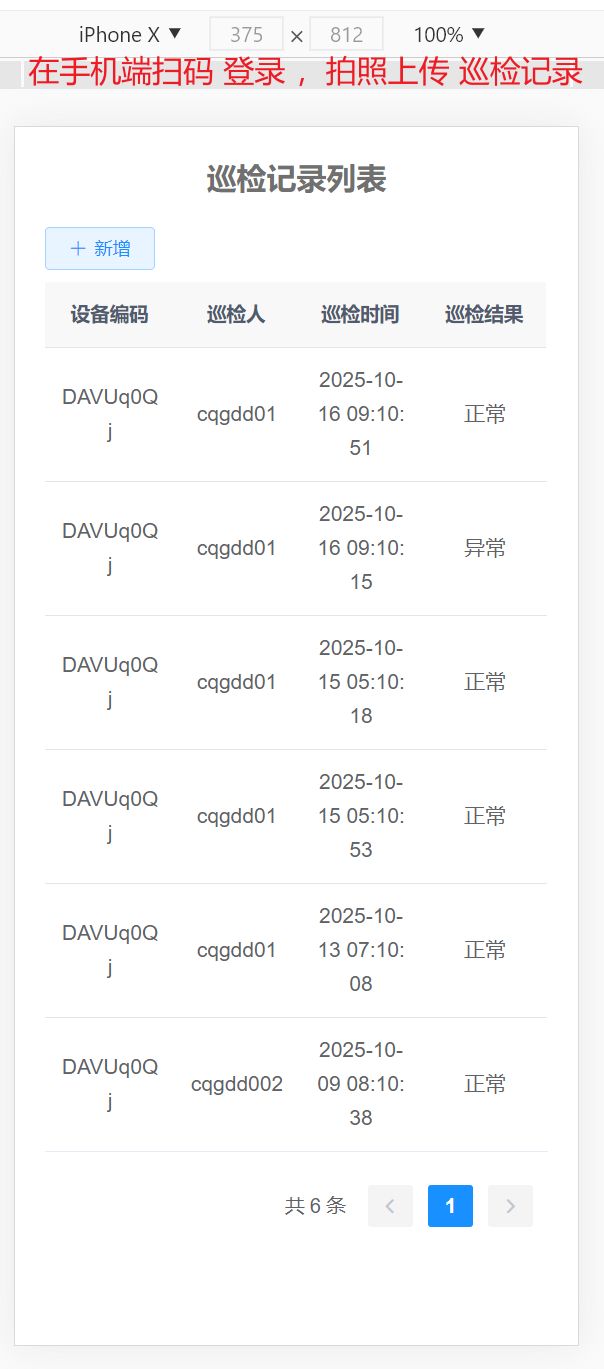Open the iPhone X device dropdown
The height and width of the screenshot is (1369, 604).
[130, 35]
